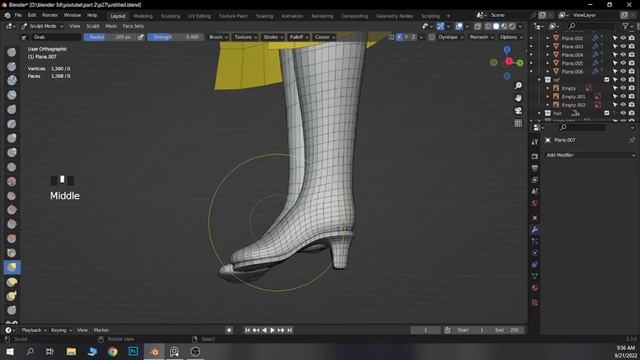This screenshot has width=640, height=360.
Task: Click the zoom magnifier icon in the viewport
Action: pyautogui.click(x=518, y=86)
